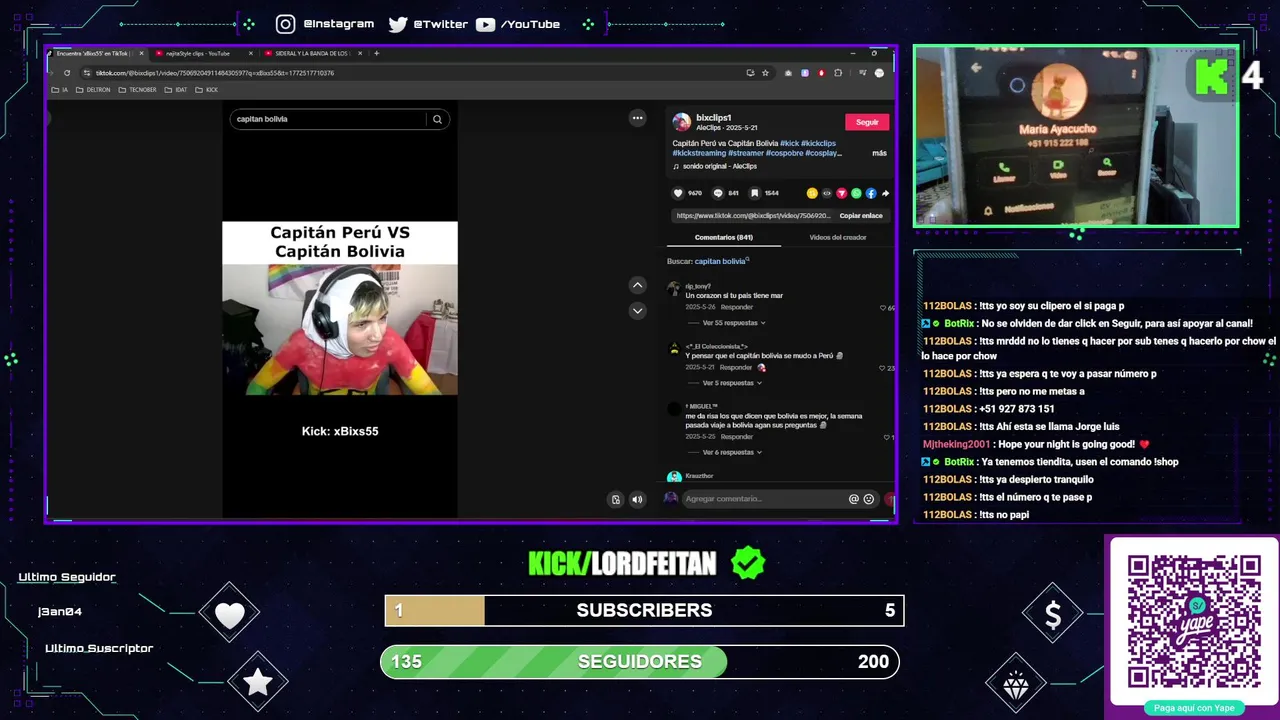This screenshot has height=720, width=1280.
Task: Share to Facebook using the blue icon
Action: pyautogui.click(x=871, y=193)
